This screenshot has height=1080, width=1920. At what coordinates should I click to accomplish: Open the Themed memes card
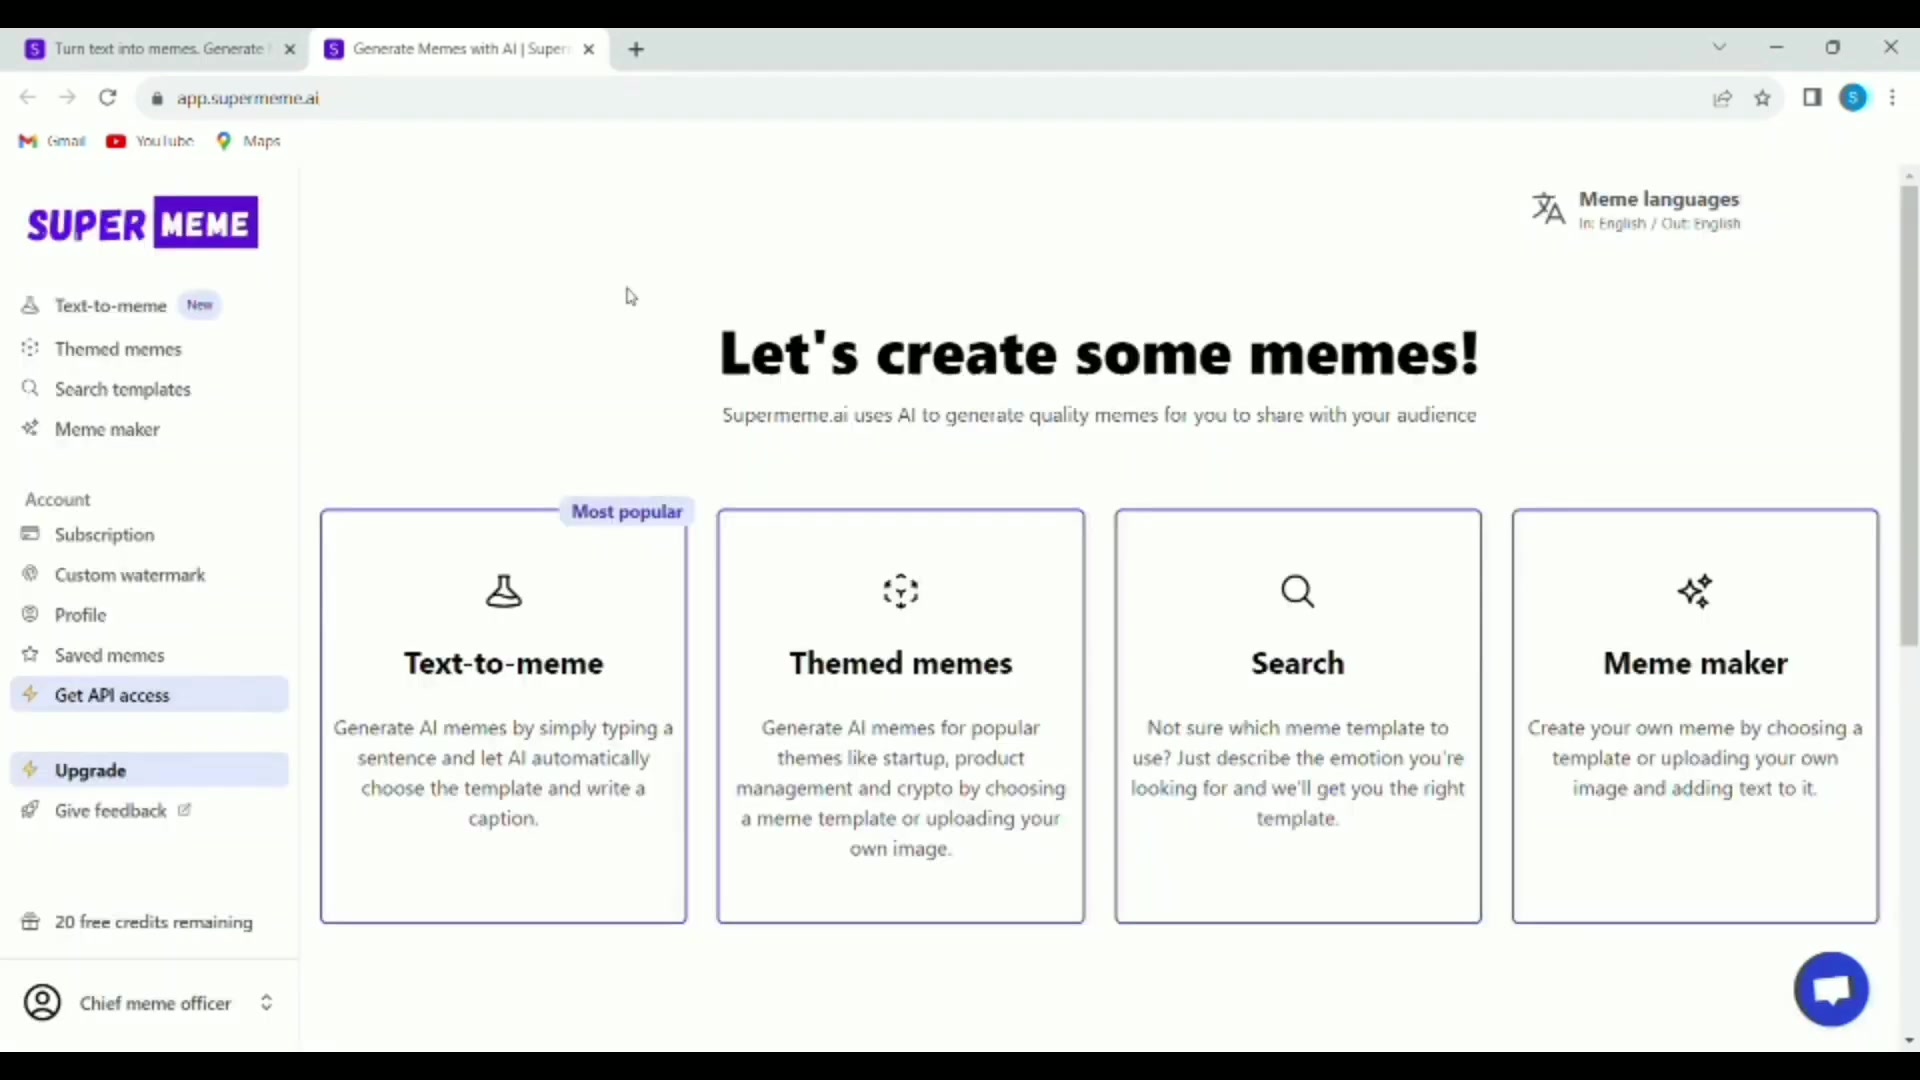pyautogui.click(x=901, y=716)
